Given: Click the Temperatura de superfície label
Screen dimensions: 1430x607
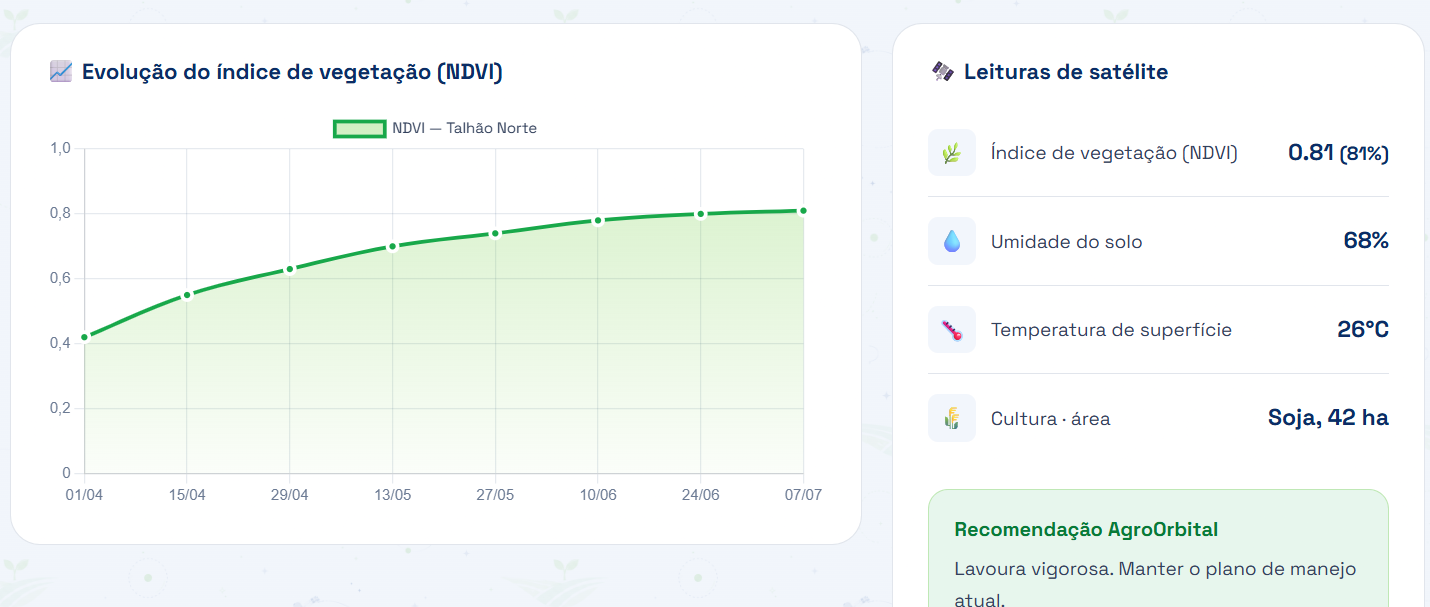Looking at the screenshot, I should (x=1111, y=330).
